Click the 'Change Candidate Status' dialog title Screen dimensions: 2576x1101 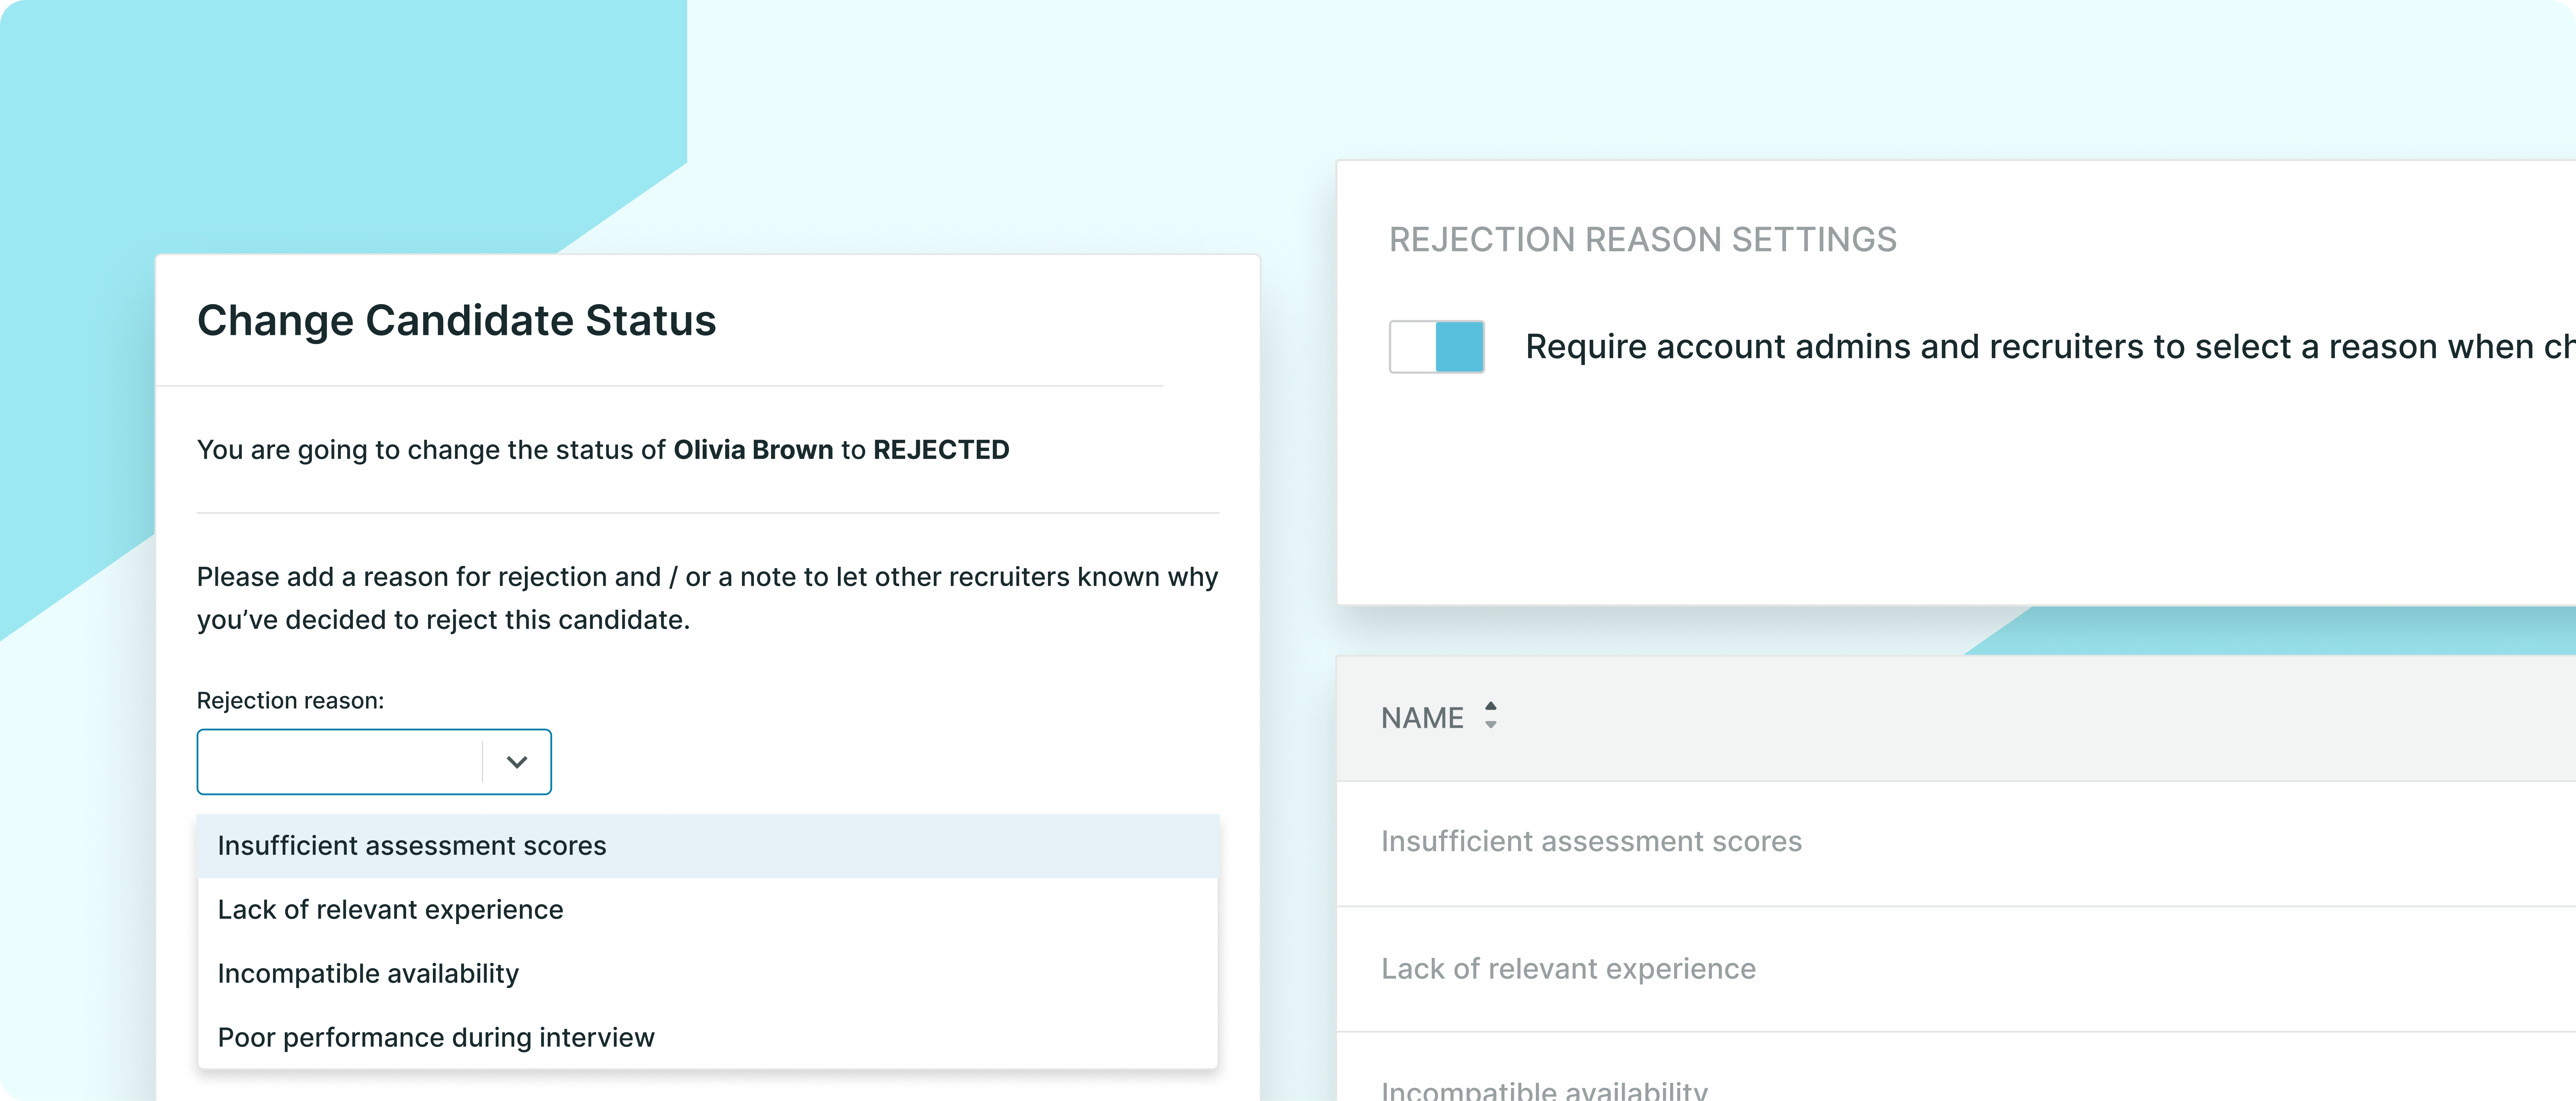coord(457,321)
